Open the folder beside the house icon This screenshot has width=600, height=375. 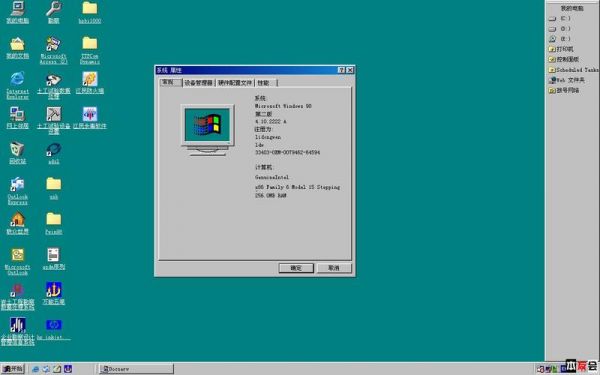[x=54, y=223]
